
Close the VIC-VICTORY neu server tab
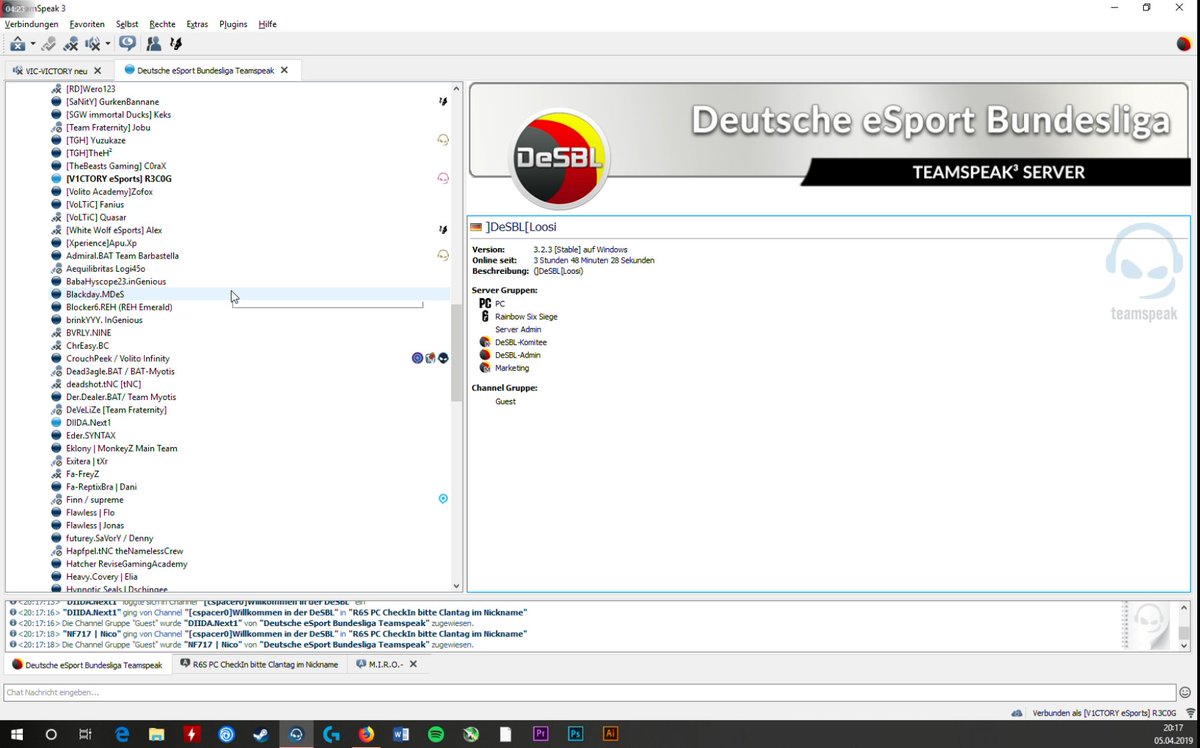pos(97,71)
